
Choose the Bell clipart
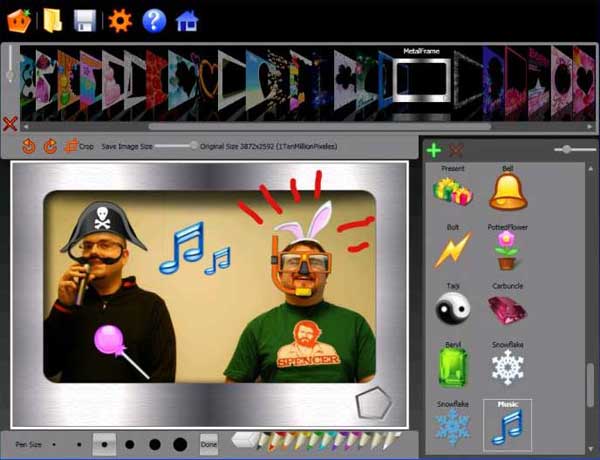[508, 191]
